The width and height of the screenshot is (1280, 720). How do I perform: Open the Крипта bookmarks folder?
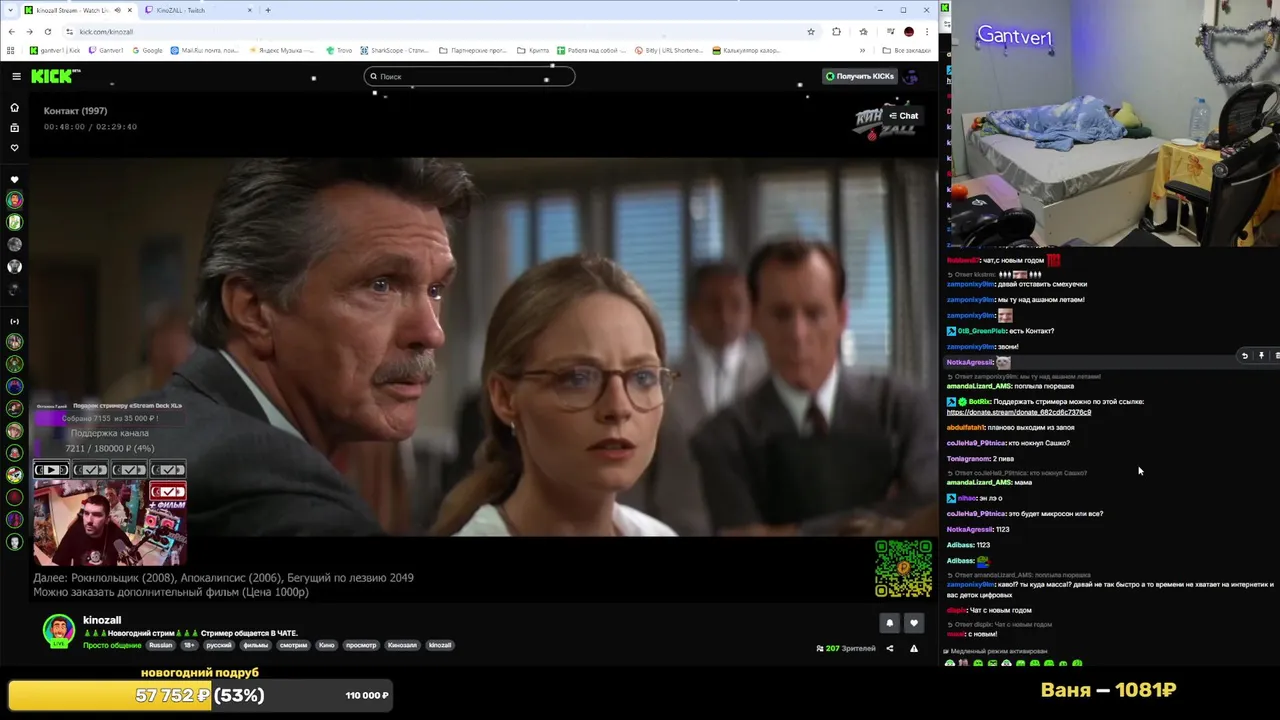point(533,50)
